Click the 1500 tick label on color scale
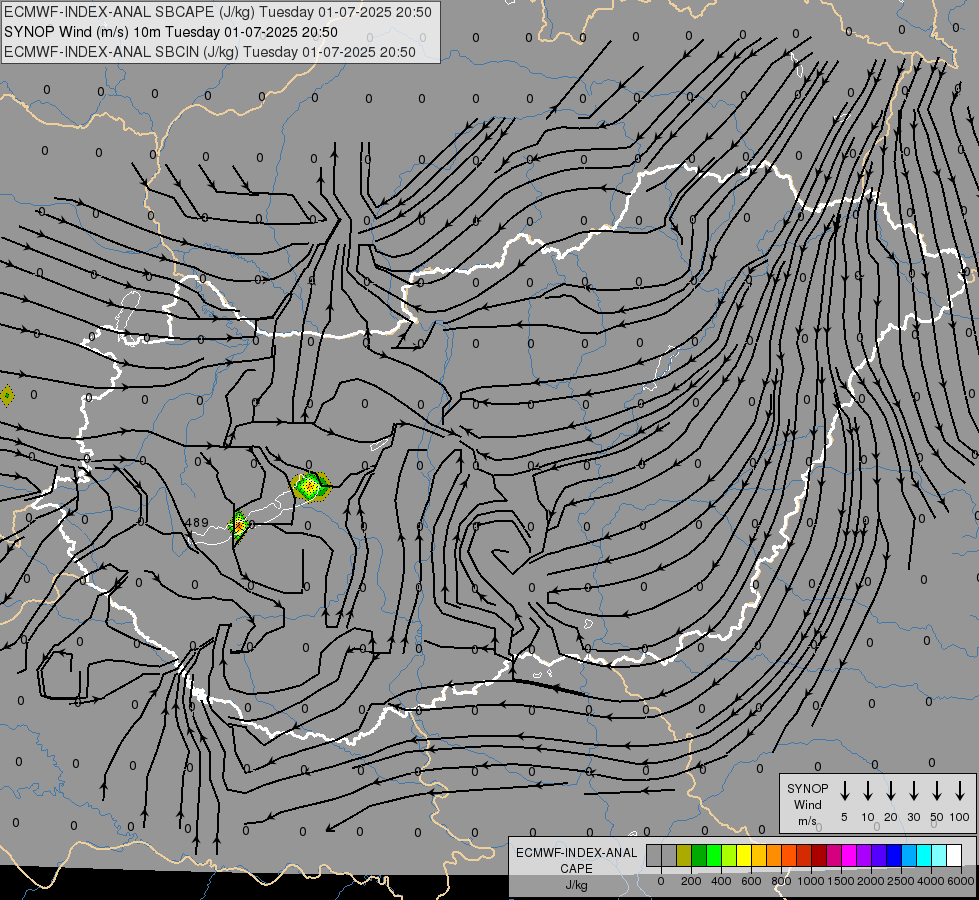This screenshot has height=900, width=979. click(x=841, y=881)
